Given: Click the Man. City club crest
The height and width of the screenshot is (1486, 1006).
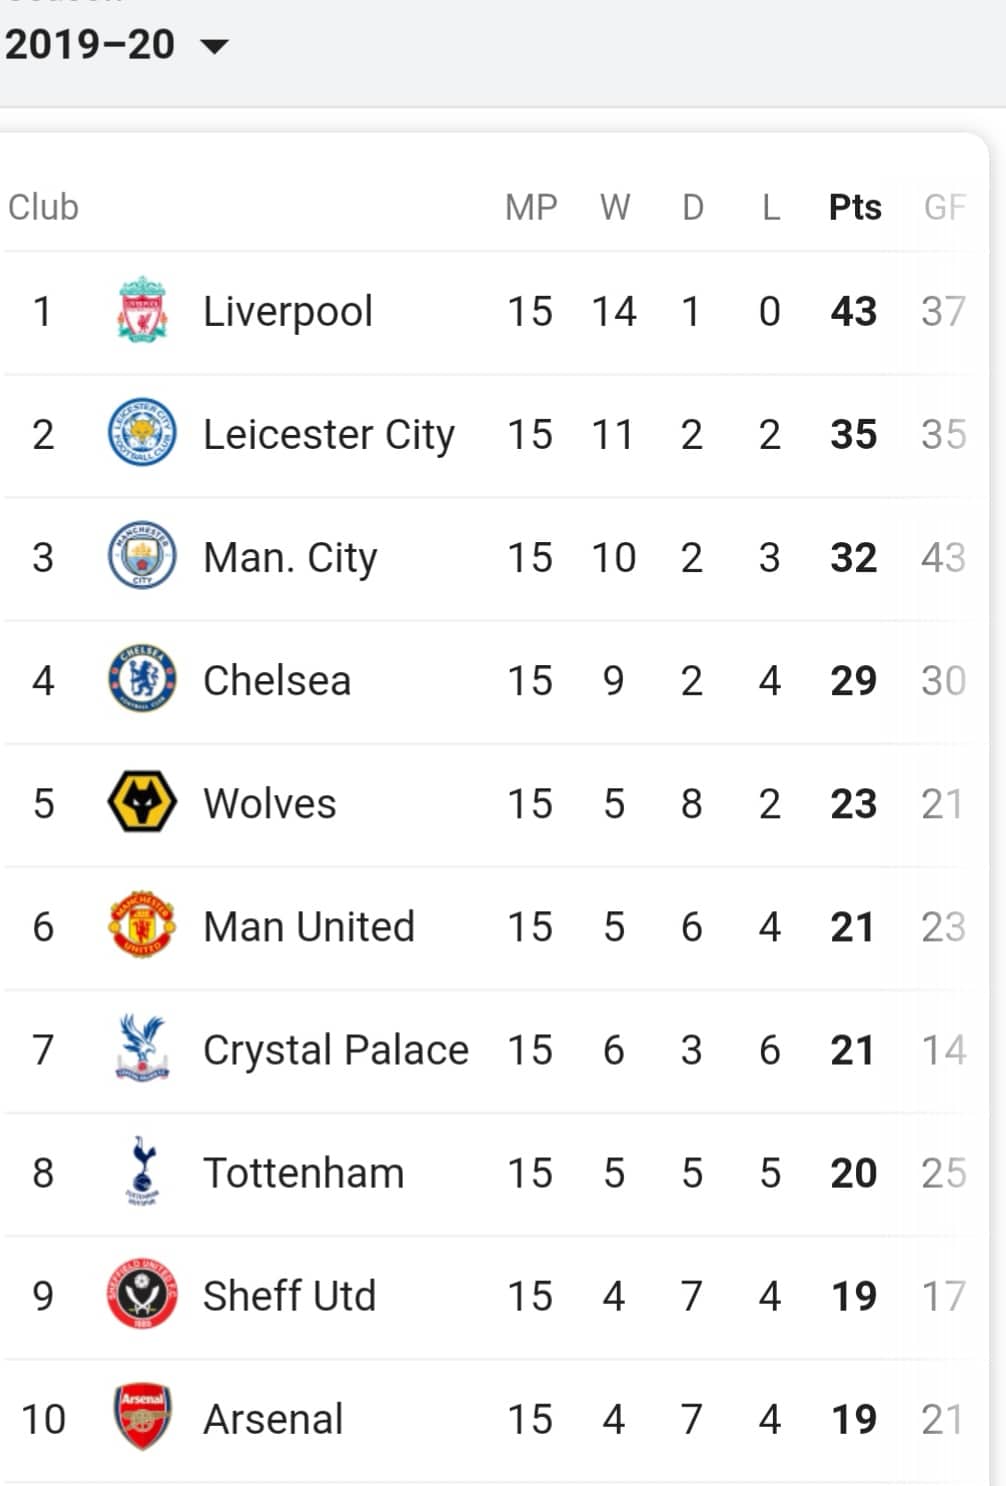Looking at the screenshot, I should pos(142,556).
